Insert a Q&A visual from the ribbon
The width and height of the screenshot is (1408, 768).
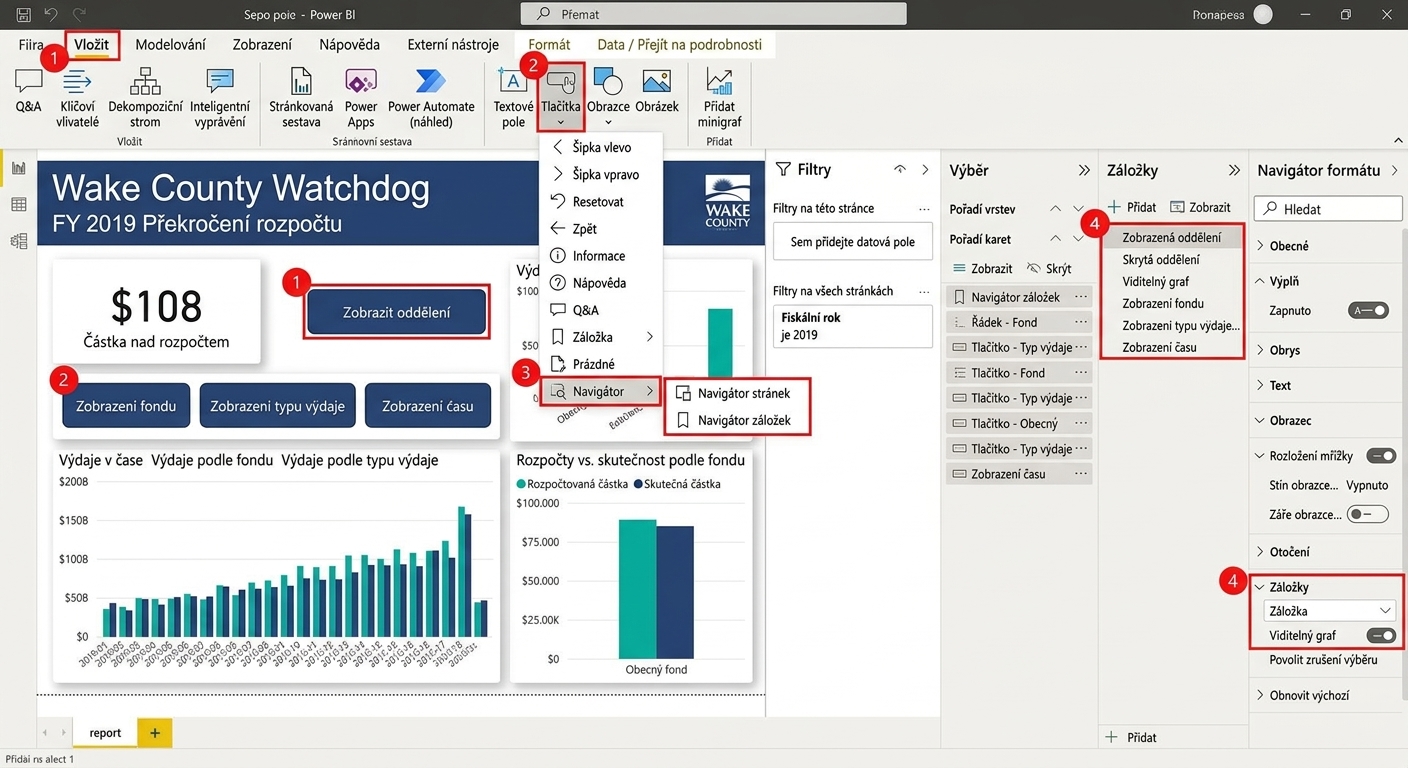[x=29, y=91]
